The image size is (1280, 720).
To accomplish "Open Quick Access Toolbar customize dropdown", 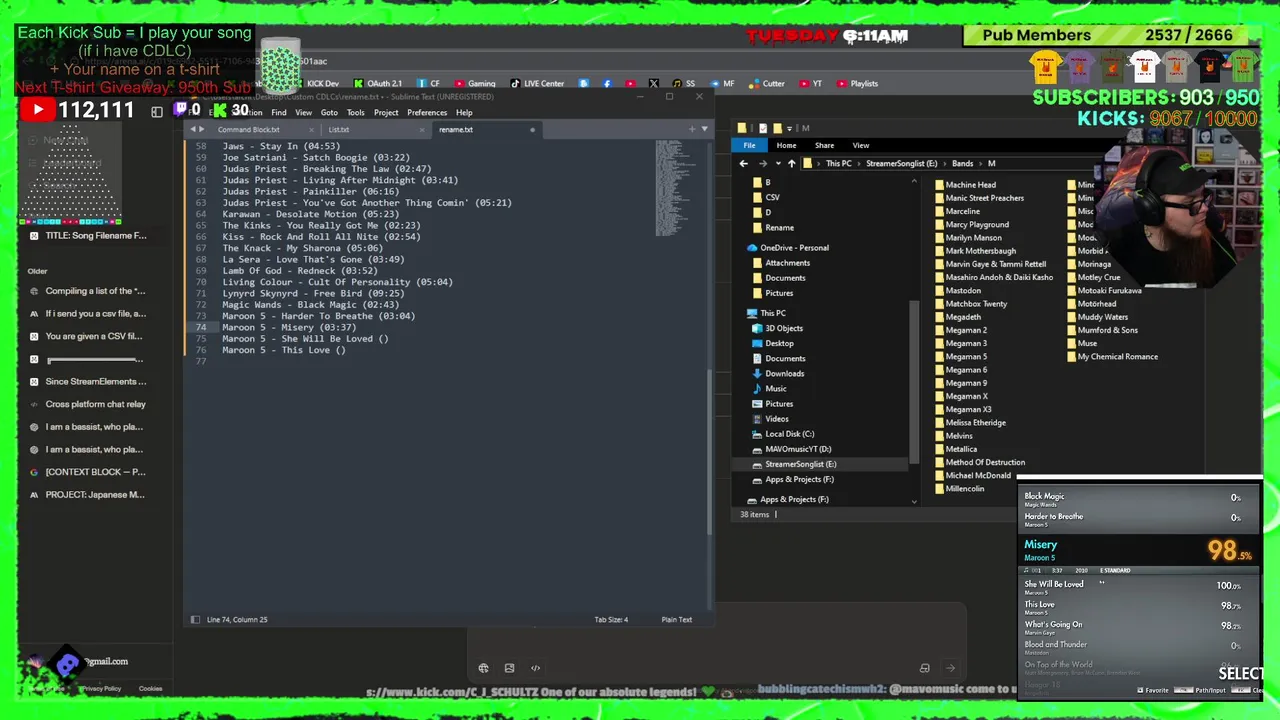I will pos(789,128).
